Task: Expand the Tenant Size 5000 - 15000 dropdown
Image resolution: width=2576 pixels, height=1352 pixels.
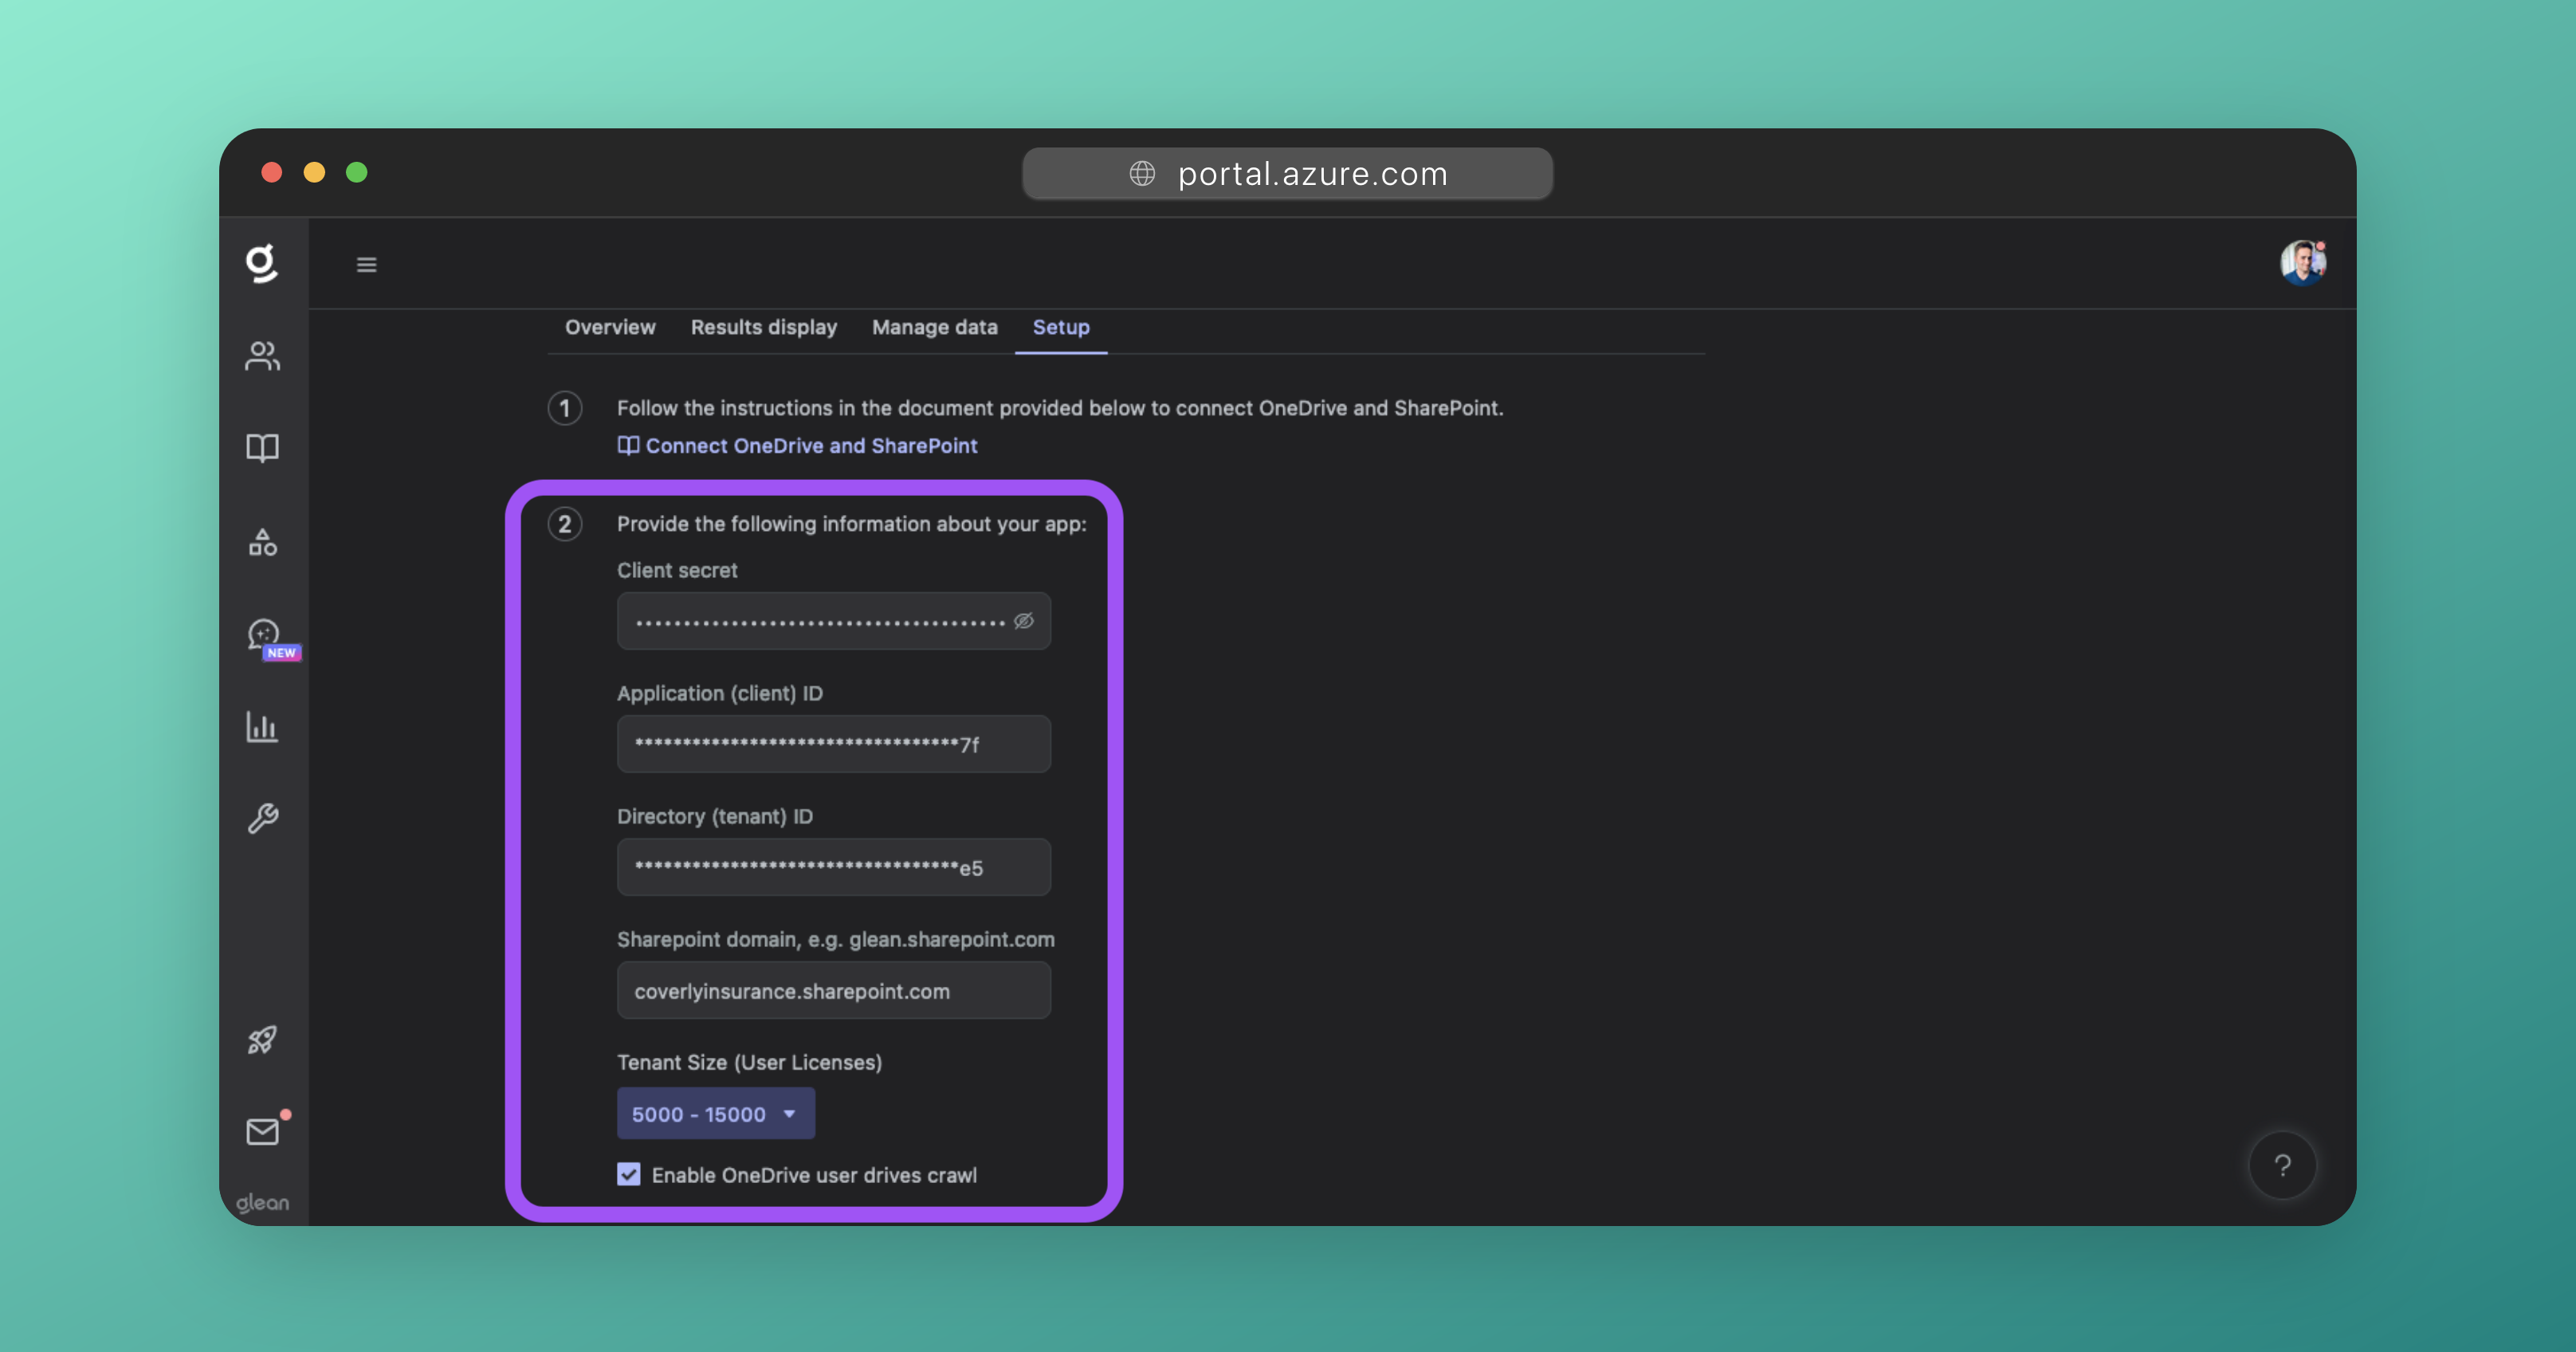Action: 715,1113
